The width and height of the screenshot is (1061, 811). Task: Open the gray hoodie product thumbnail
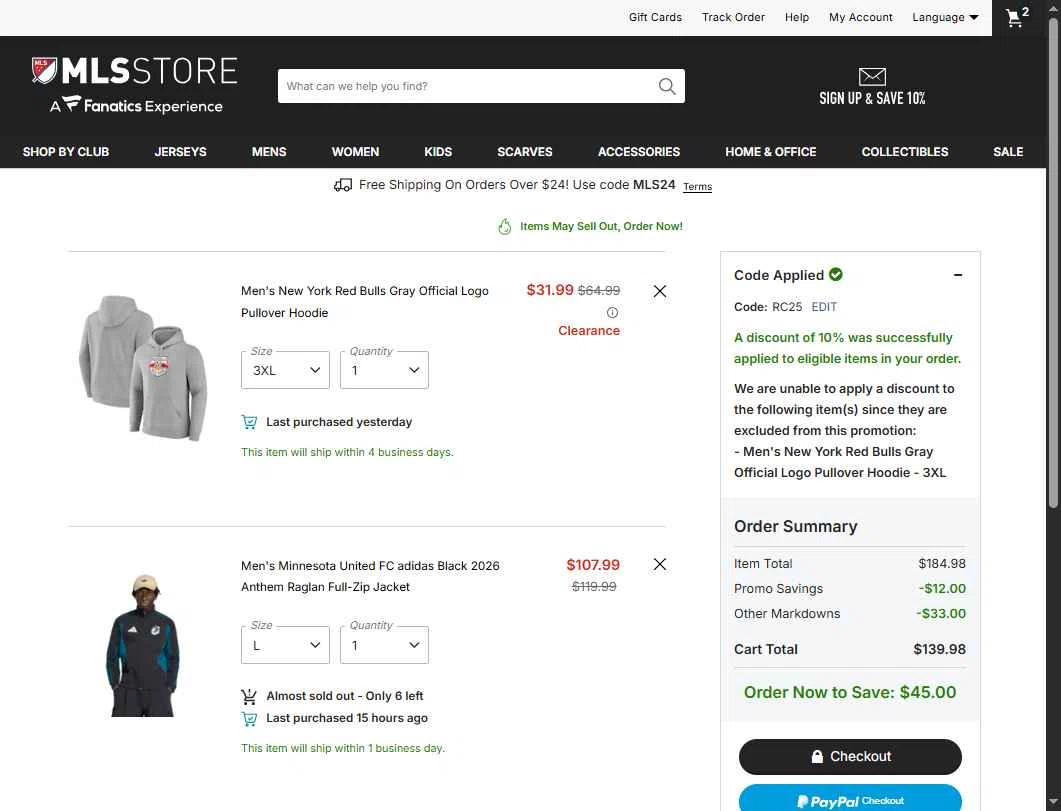point(143,367)
